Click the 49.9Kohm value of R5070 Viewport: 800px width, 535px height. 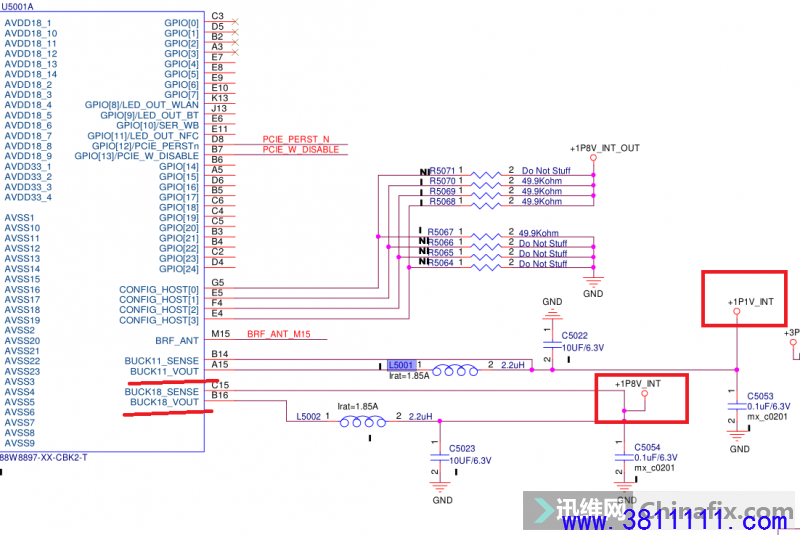point(542,181)
